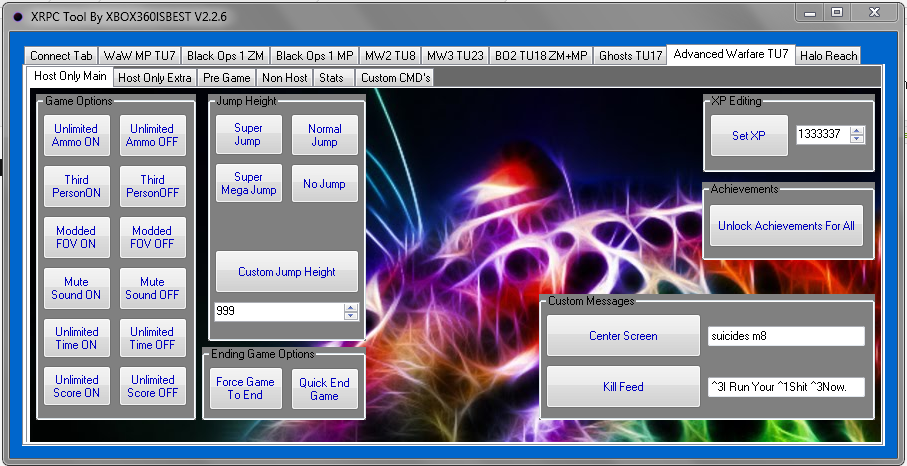The image size is (907, 466).
Task: Turn on Unlimited Ammo
Action: pos(76,135)
